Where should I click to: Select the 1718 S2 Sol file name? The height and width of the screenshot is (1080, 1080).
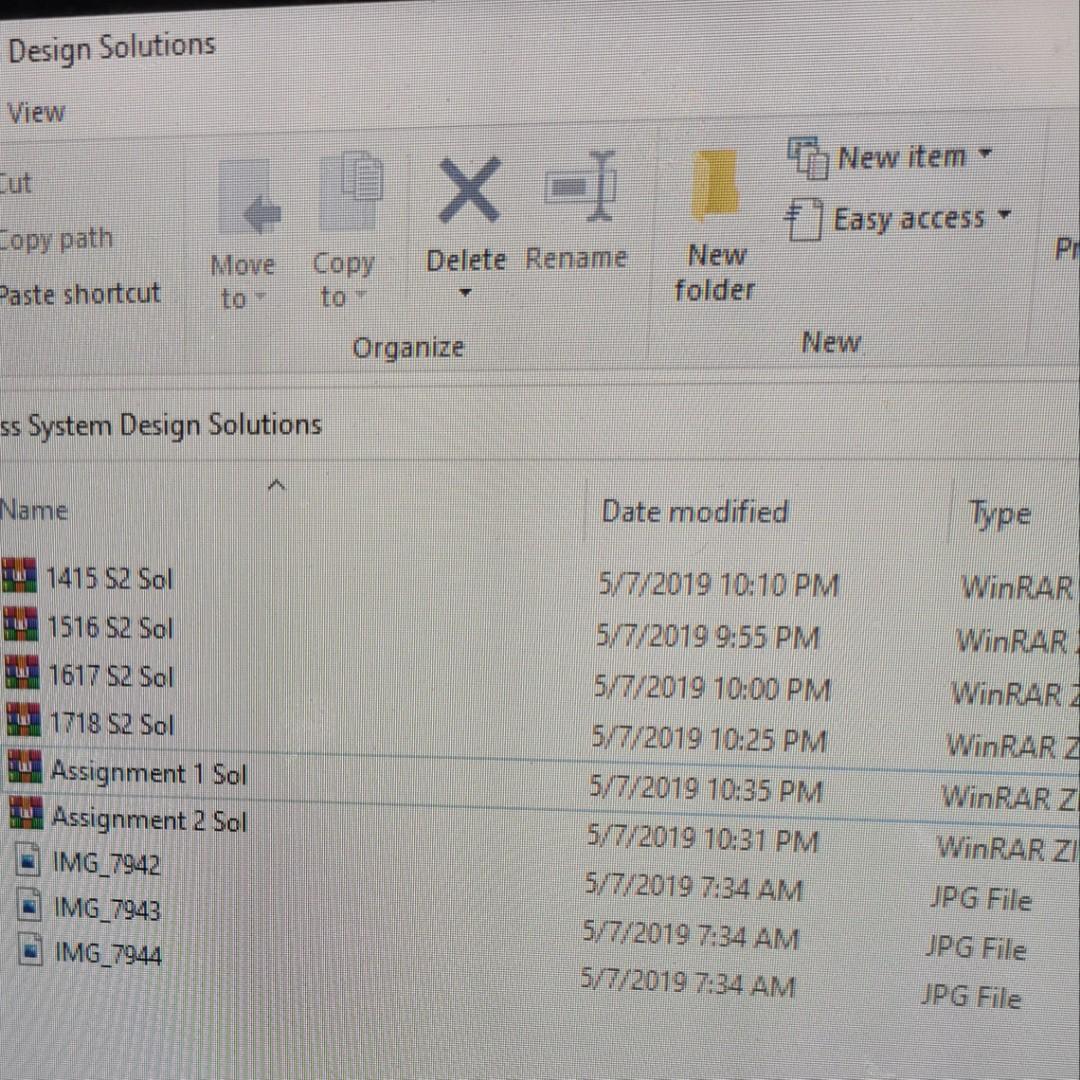(111, 723)
